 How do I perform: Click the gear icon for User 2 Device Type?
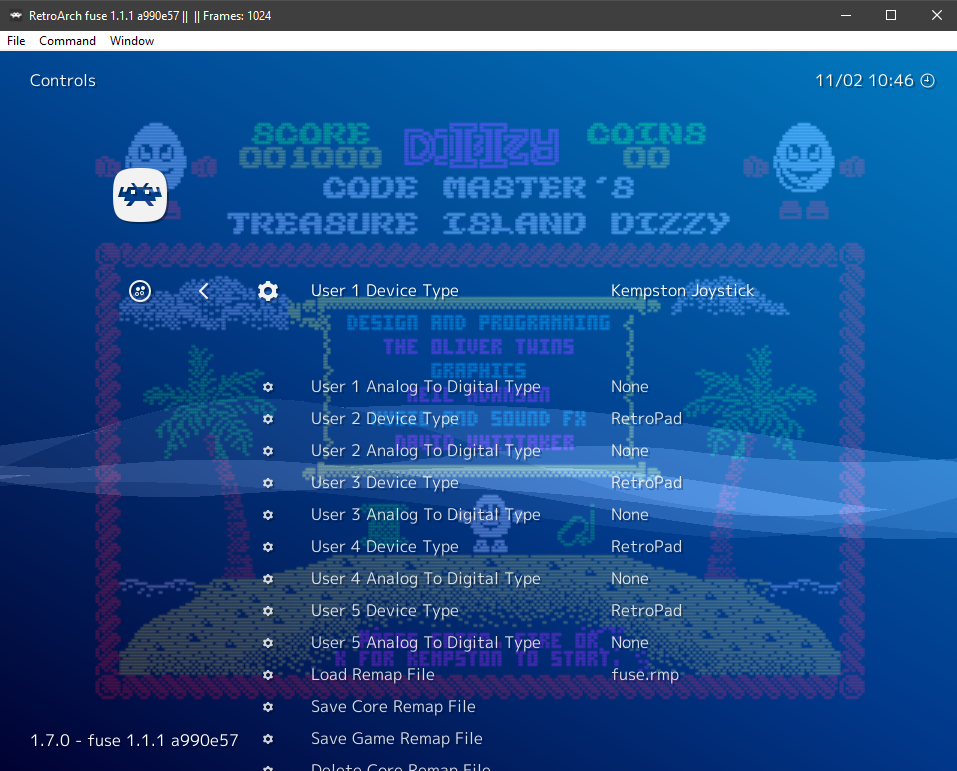click(268, 419)
